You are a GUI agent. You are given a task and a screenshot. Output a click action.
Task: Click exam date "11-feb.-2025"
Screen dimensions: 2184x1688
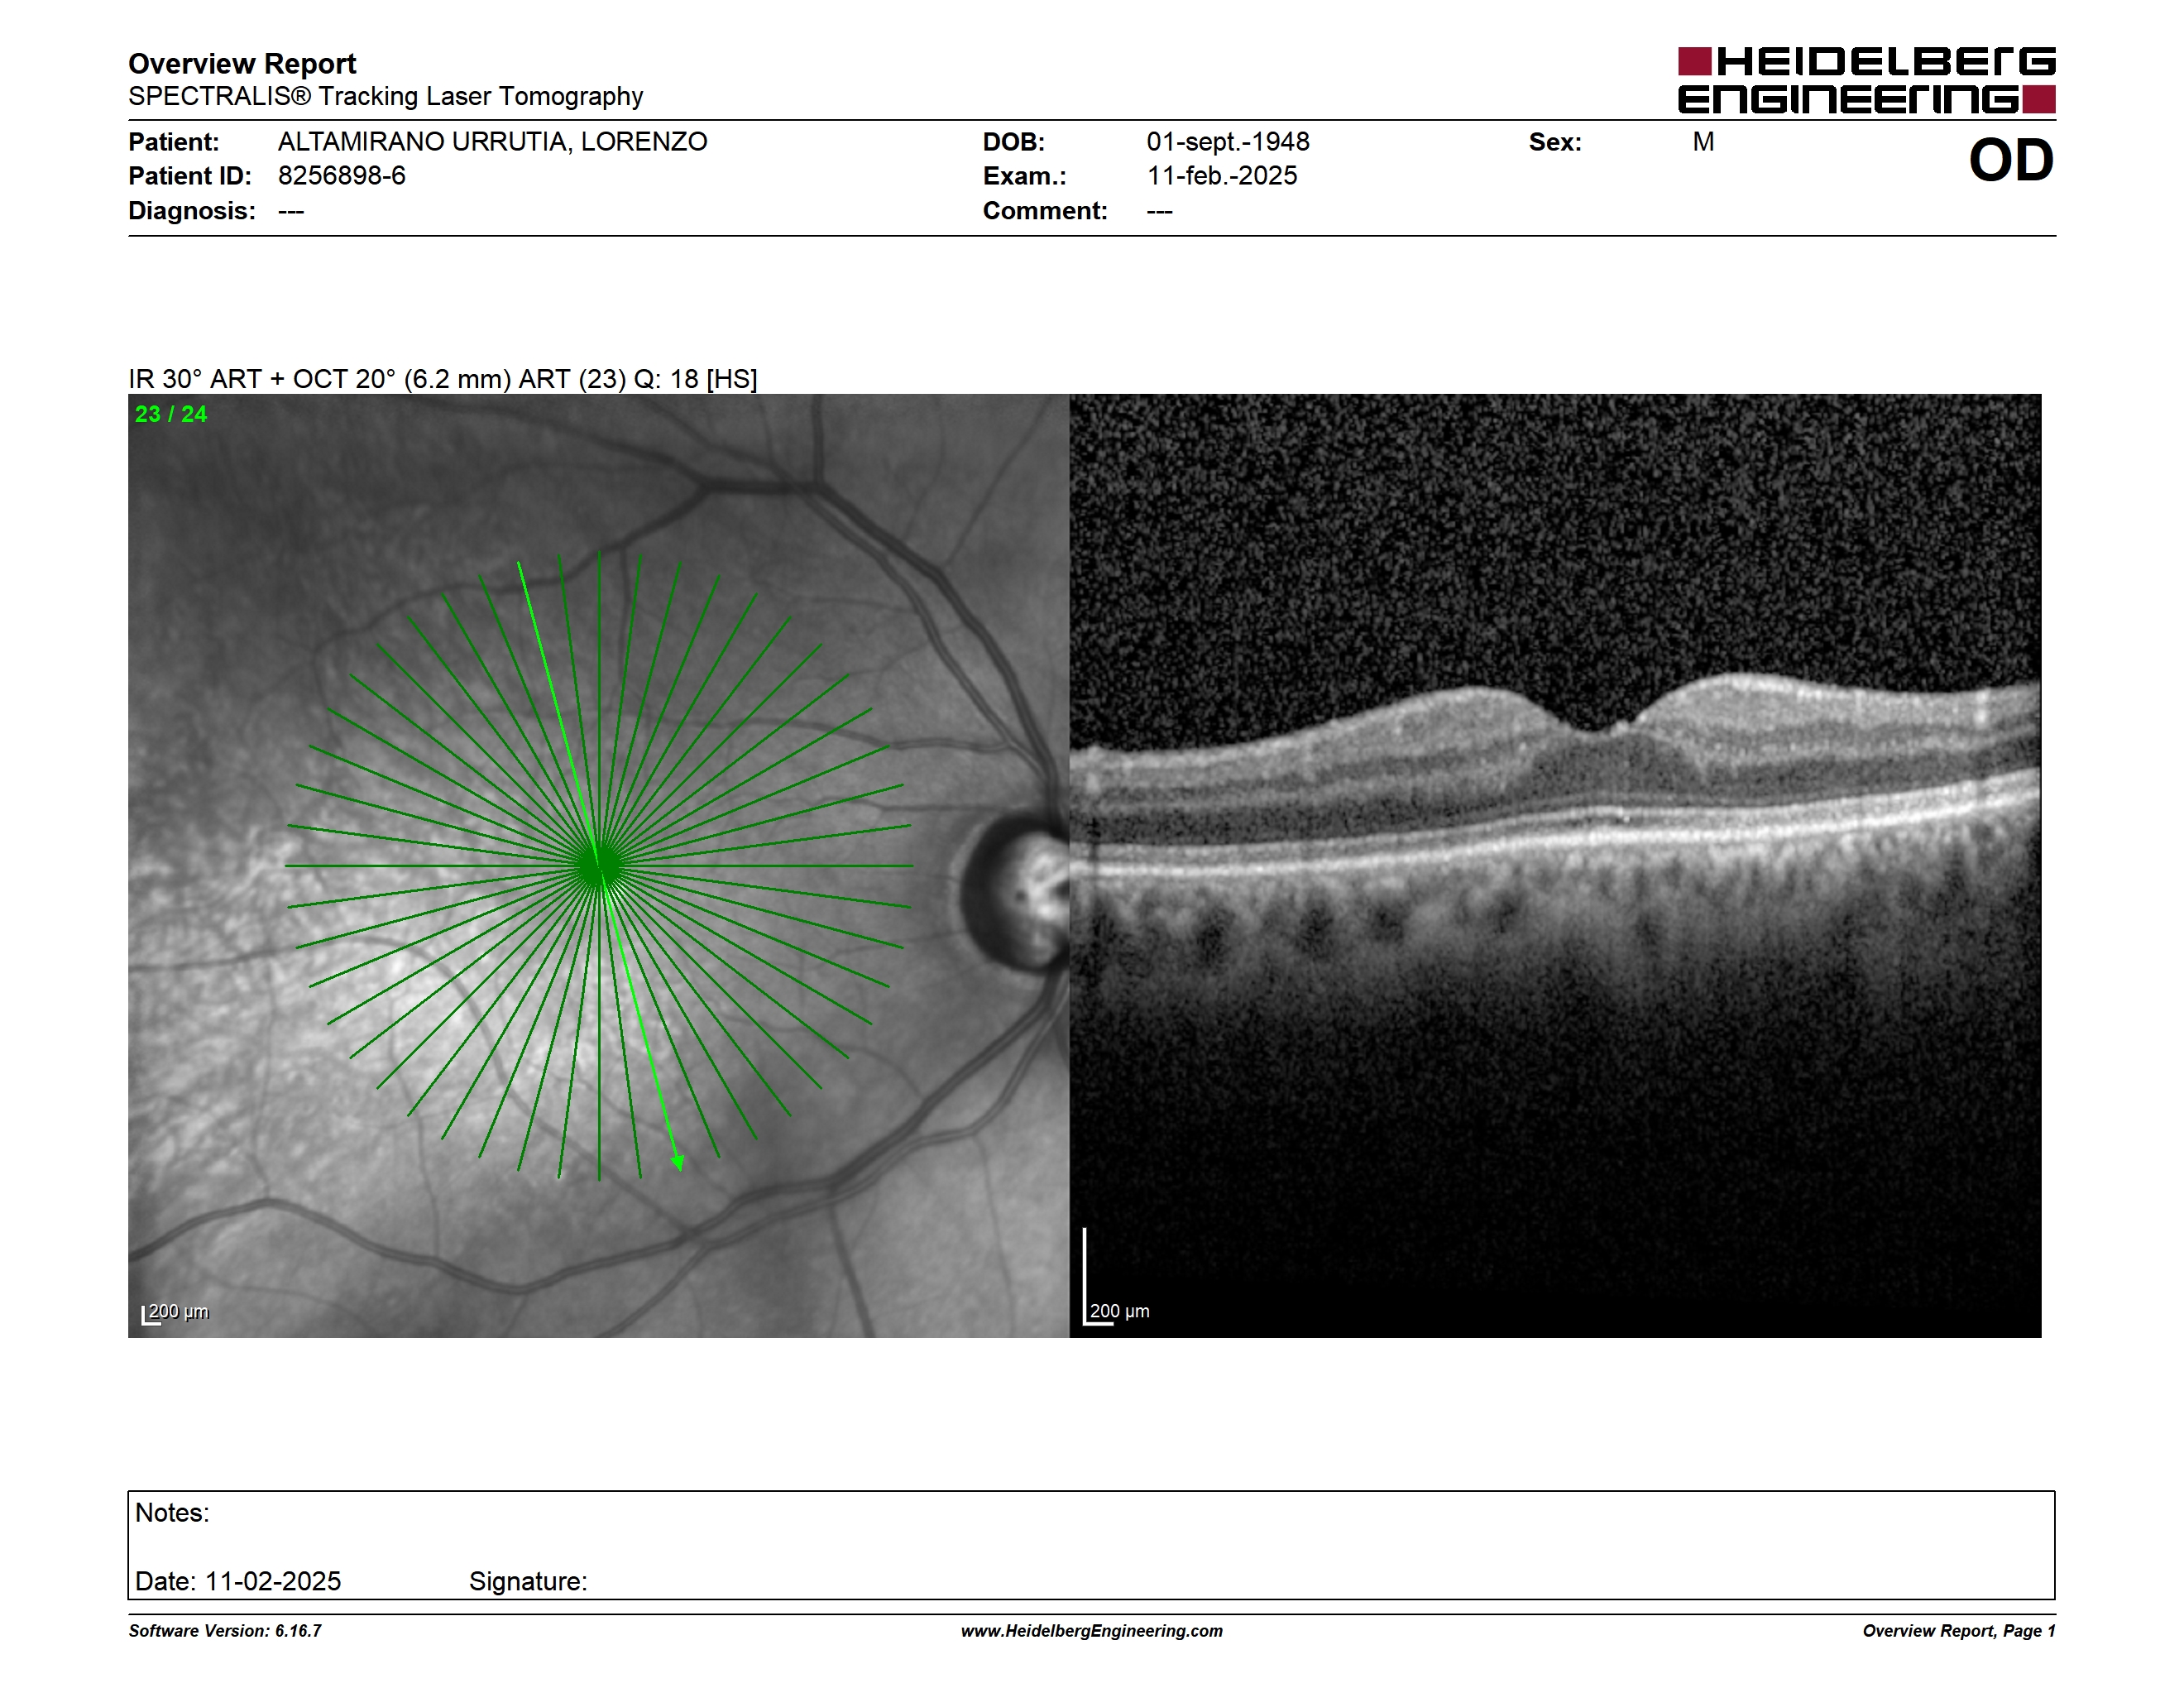pos(1222,176)
